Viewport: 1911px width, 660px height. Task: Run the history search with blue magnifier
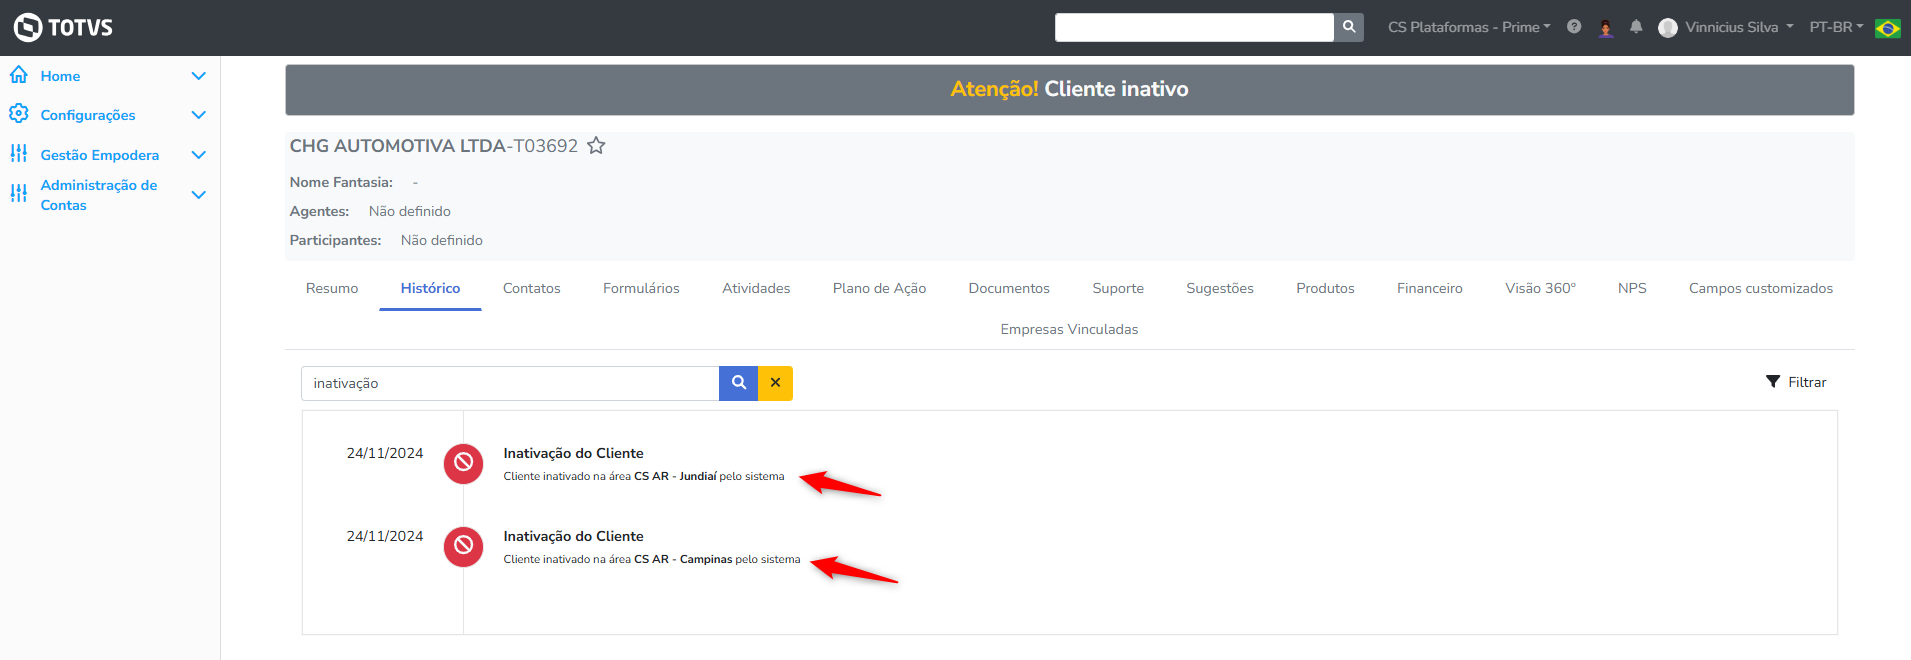(x=738, y=383)
